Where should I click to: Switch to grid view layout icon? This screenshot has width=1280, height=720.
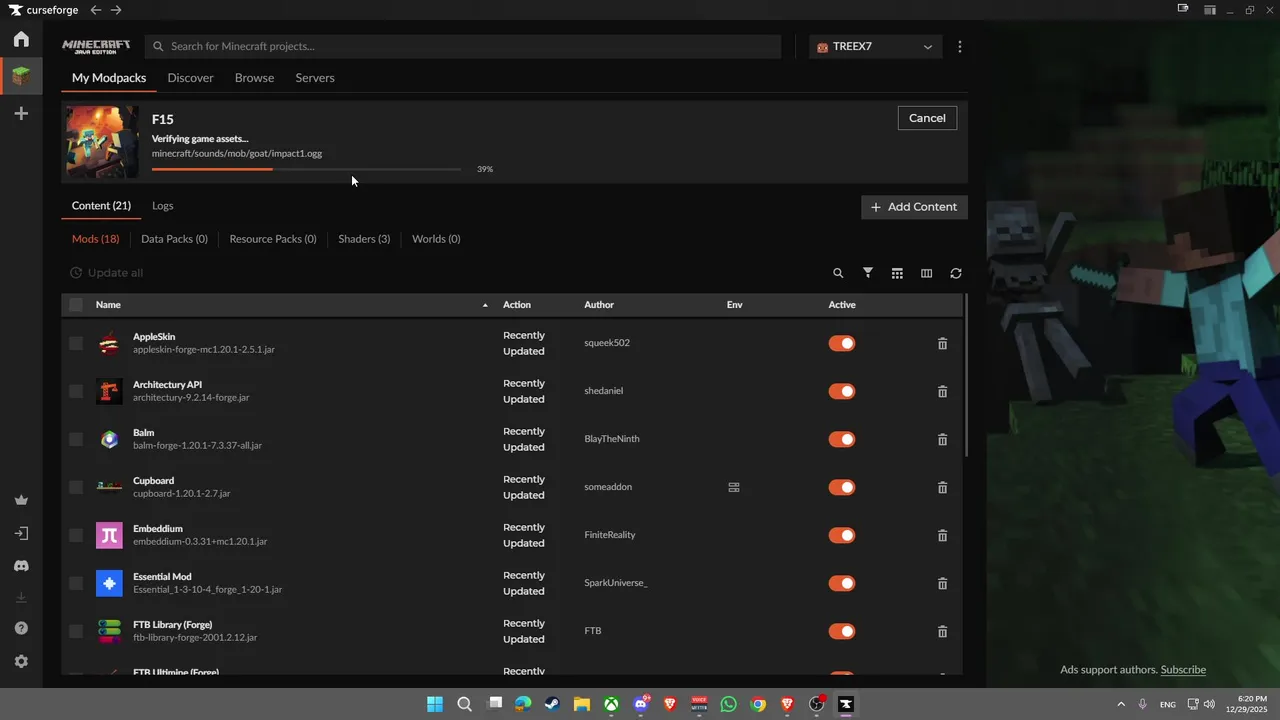[897, 273]
